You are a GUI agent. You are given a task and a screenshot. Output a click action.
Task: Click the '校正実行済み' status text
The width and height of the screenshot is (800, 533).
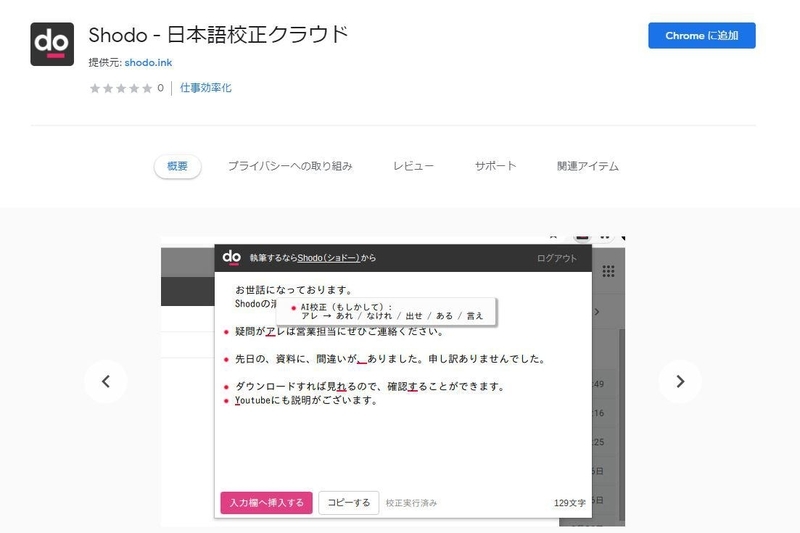[x=411, y=503]
